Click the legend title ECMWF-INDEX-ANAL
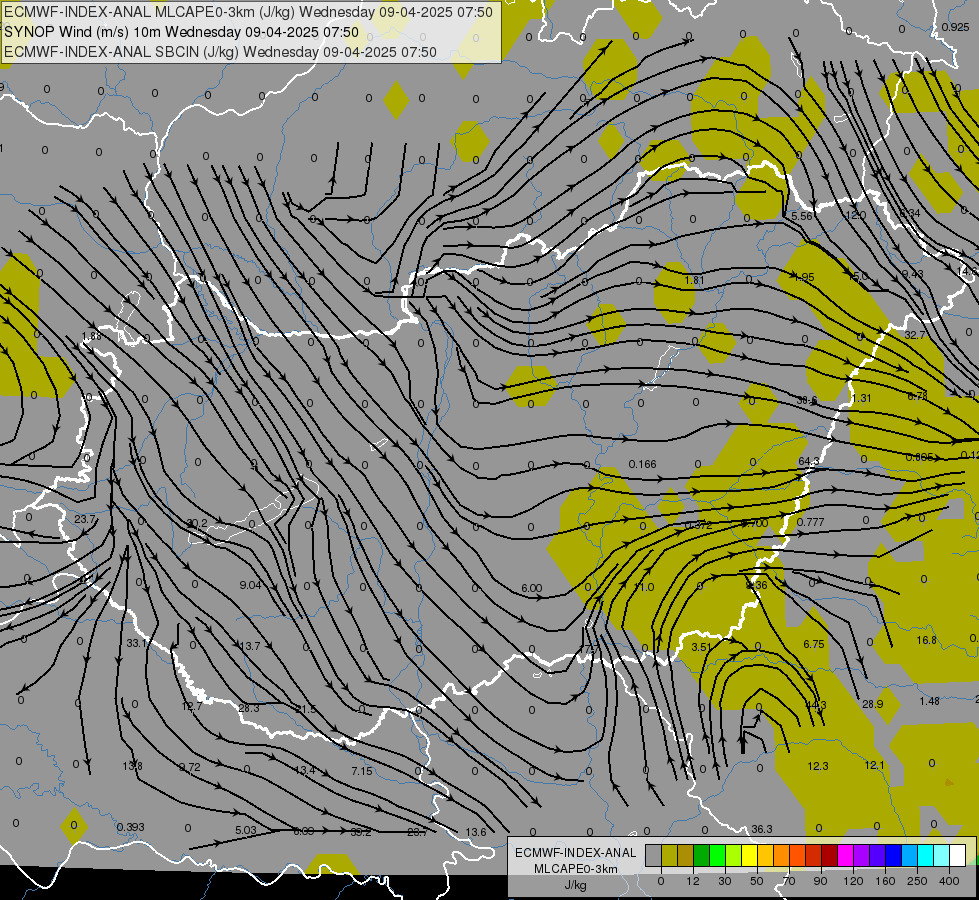 tap(575, 853)
